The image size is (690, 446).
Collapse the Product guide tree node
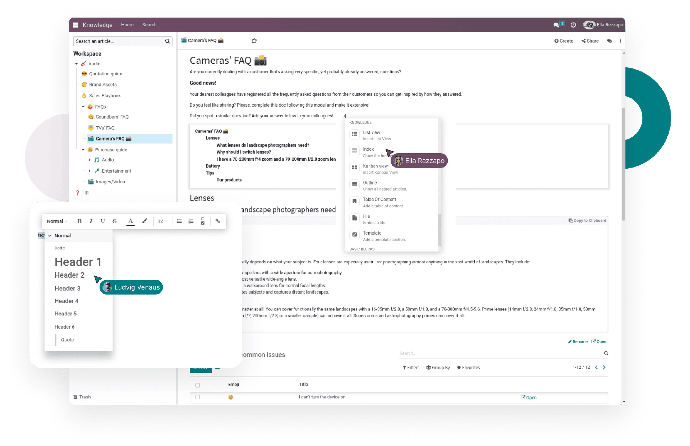coord(83,150)
